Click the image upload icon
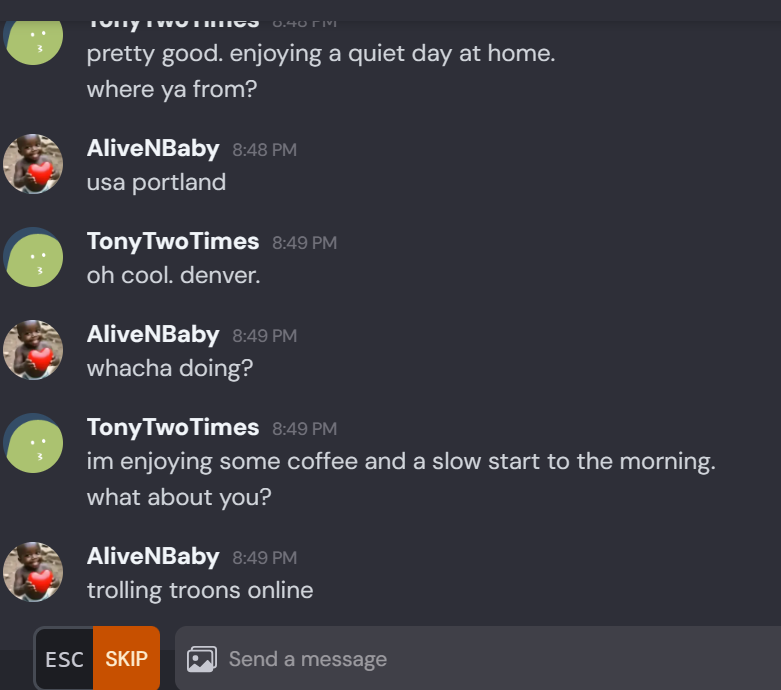 202,659
